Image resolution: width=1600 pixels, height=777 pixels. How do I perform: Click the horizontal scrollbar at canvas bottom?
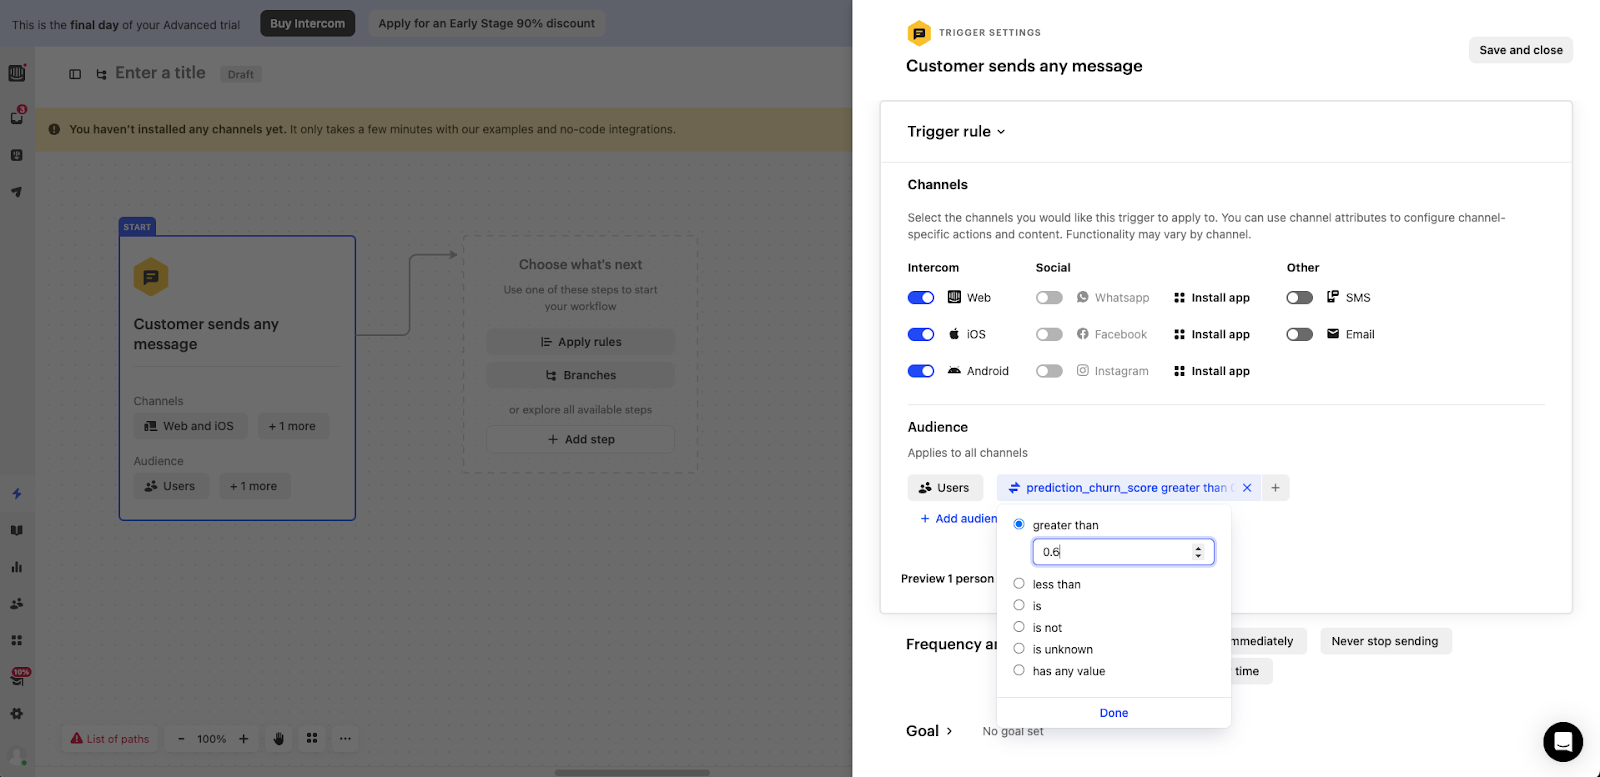click(x=632, y=772)
